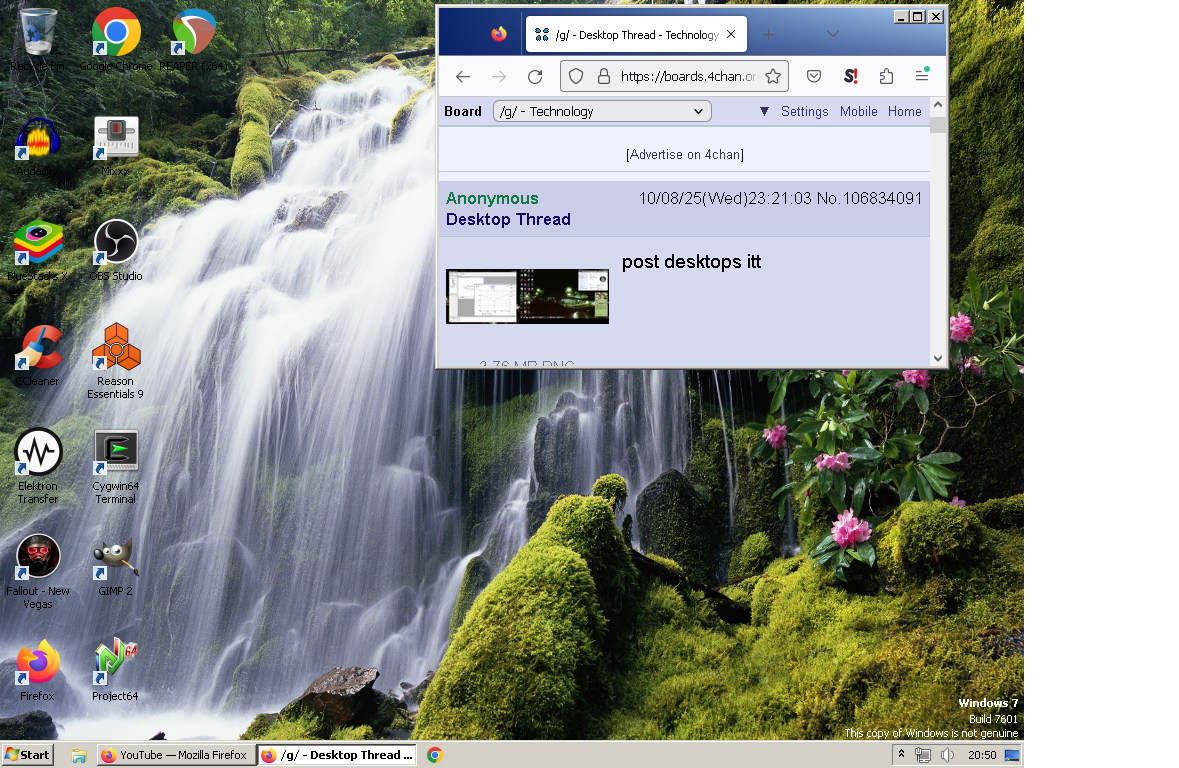Open the /g/ - Technology board dropdown

(x=602, y=111)
